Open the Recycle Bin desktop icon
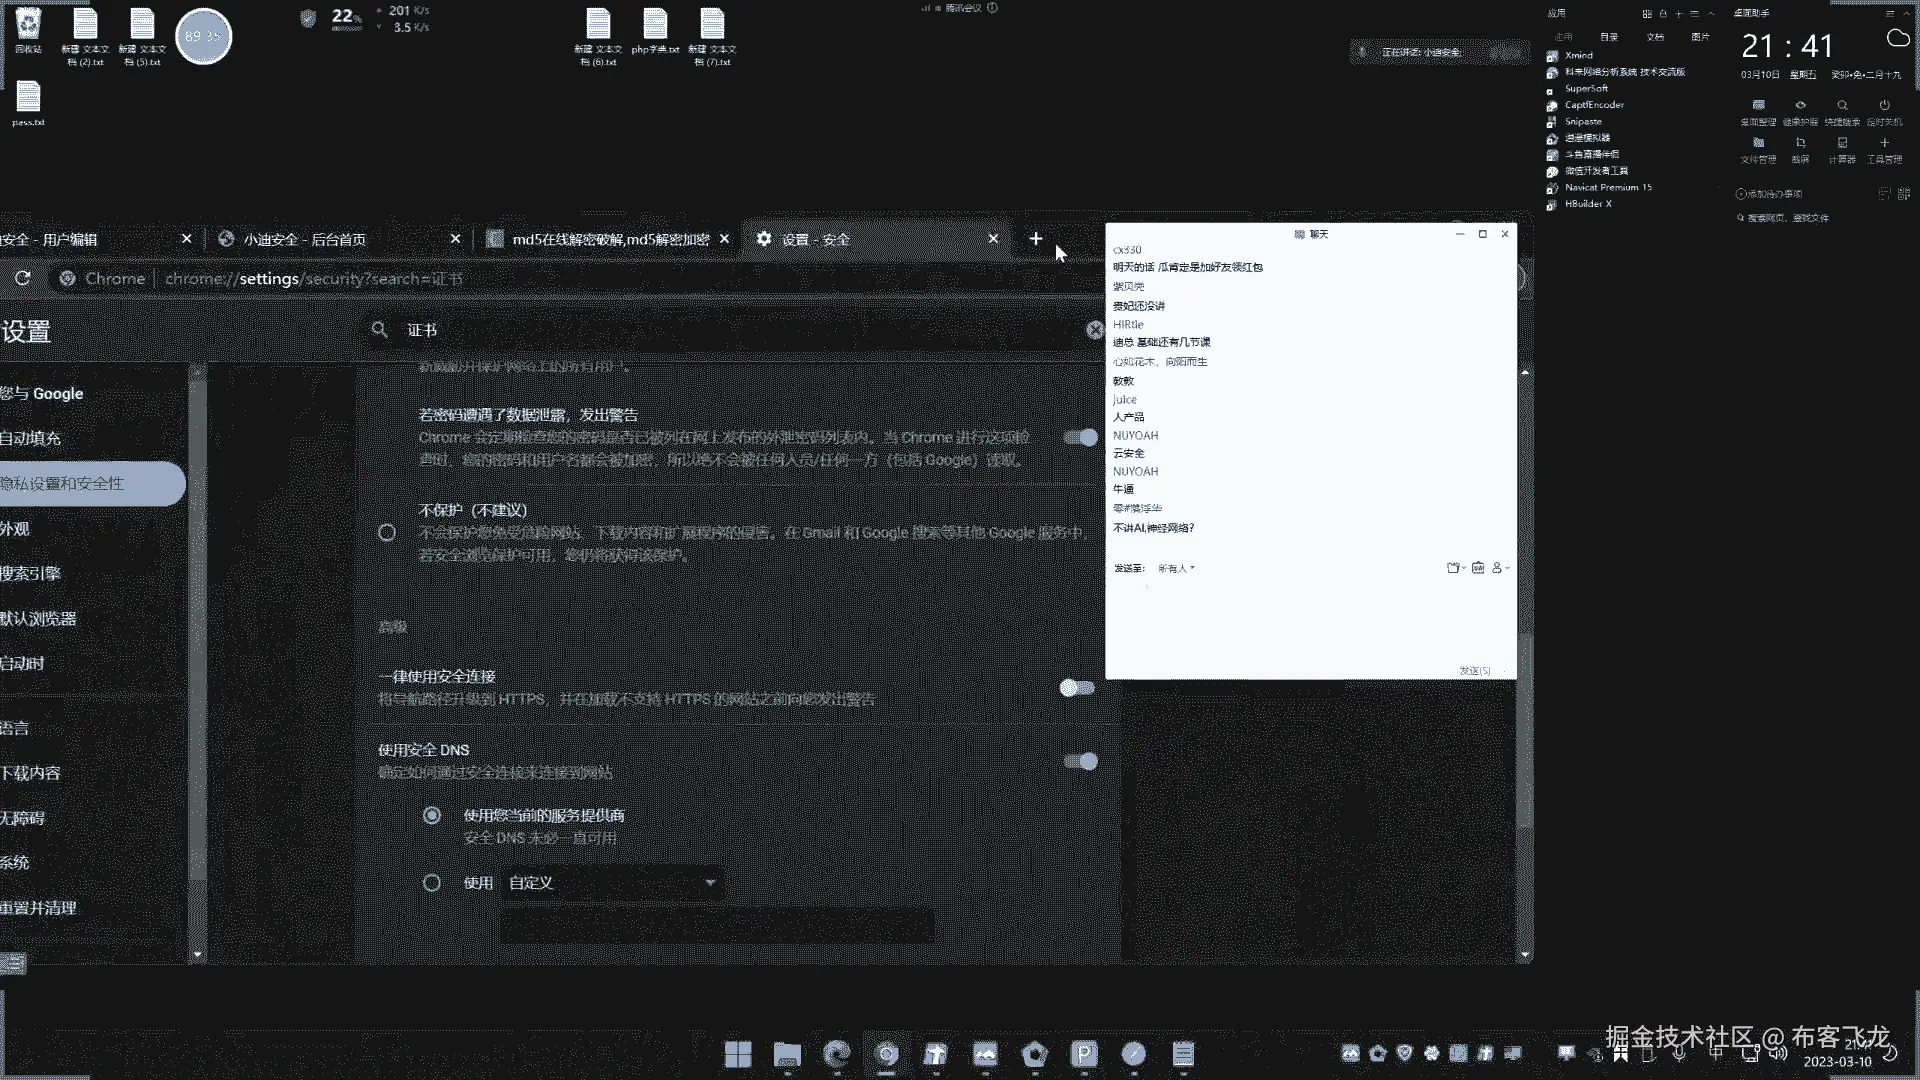Image resolution: width=1920 pixels, height=1080 pixels. 28,31
